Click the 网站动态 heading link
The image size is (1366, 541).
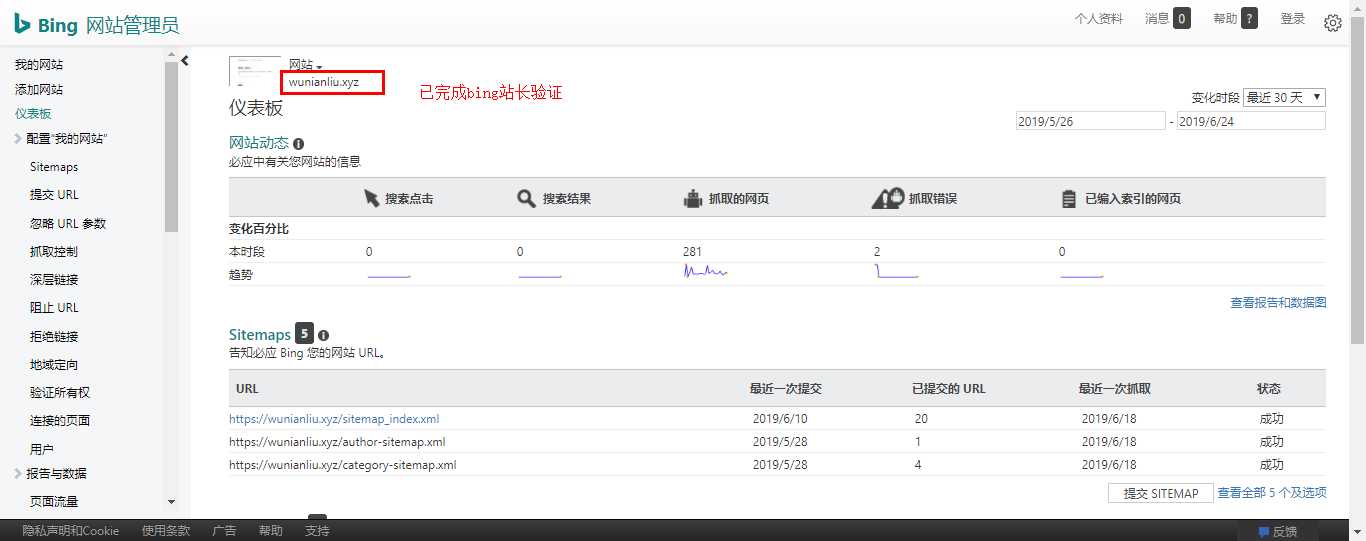coord(259,143)
